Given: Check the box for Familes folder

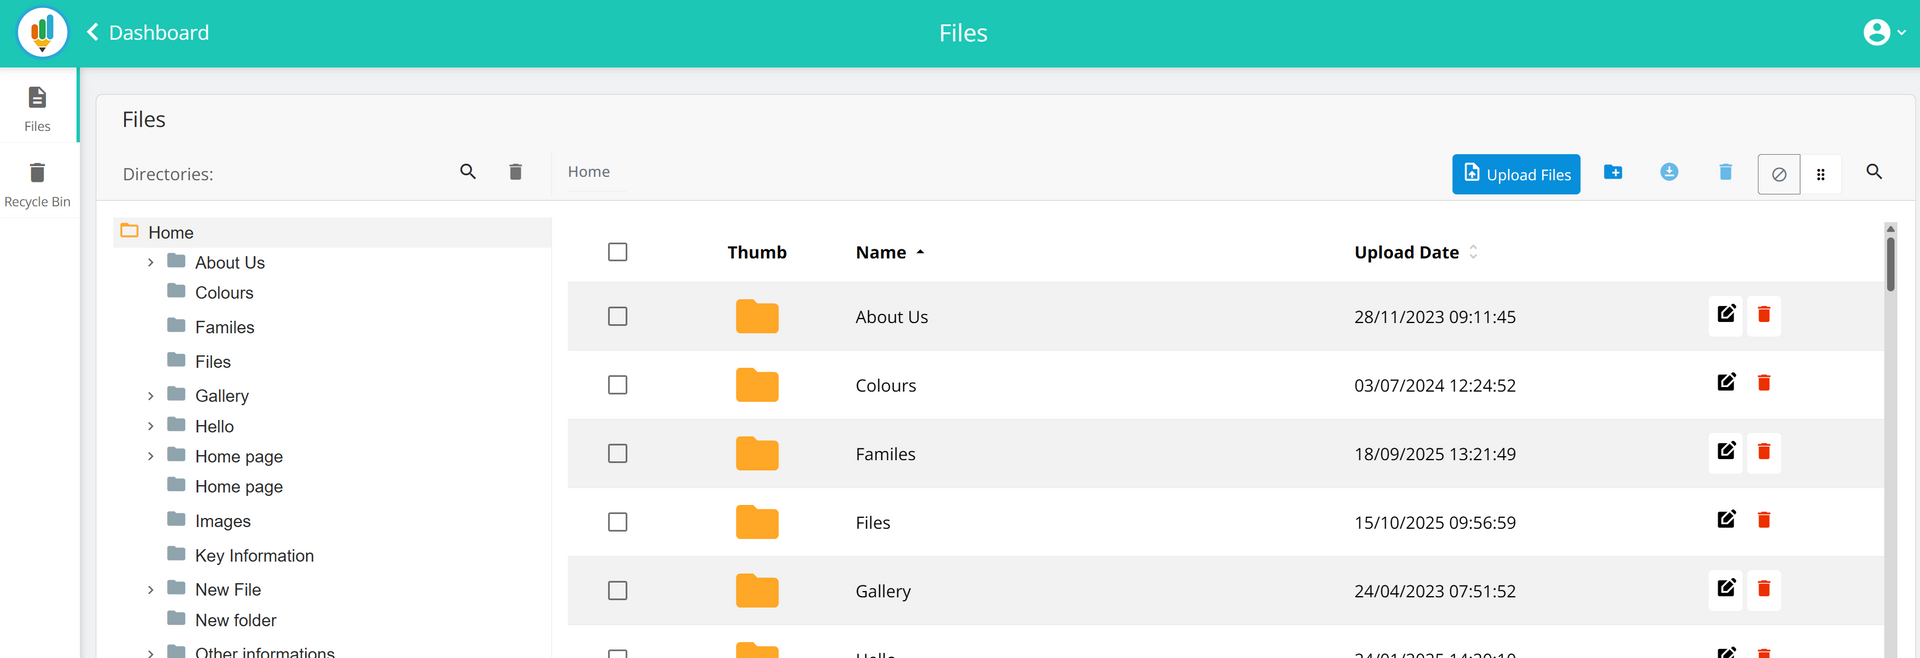Looking at the screenshot, I should [x=618, y=454].
